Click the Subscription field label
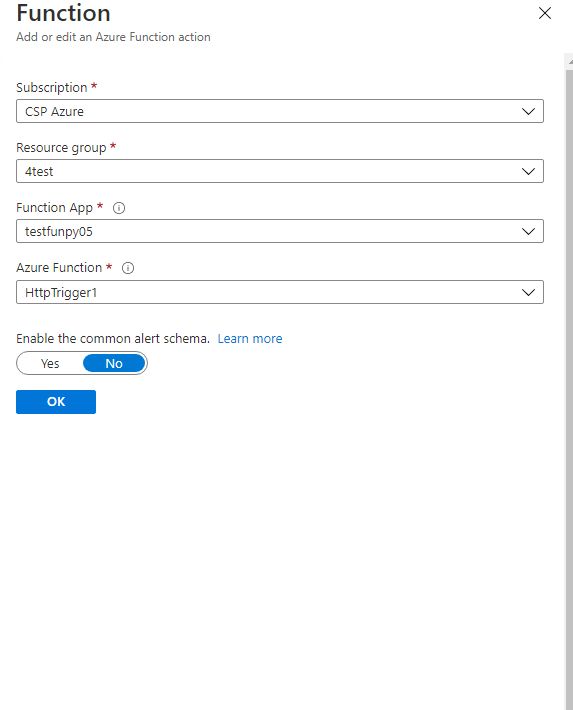Image resolution: width=573 pixels, height=710 pixels. point(52,87)
